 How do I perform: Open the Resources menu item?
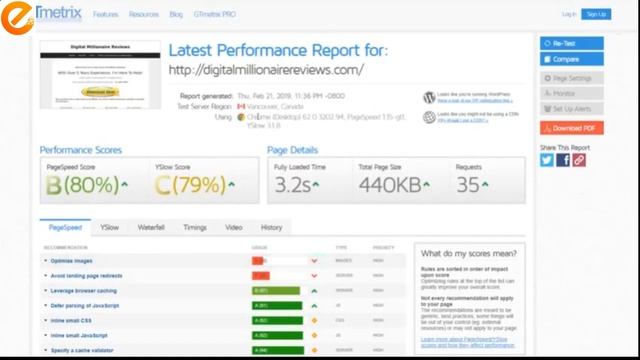144,14
